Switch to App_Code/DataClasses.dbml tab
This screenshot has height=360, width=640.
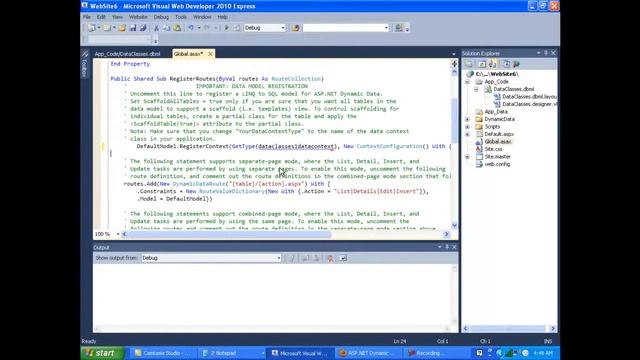point(127,54)
